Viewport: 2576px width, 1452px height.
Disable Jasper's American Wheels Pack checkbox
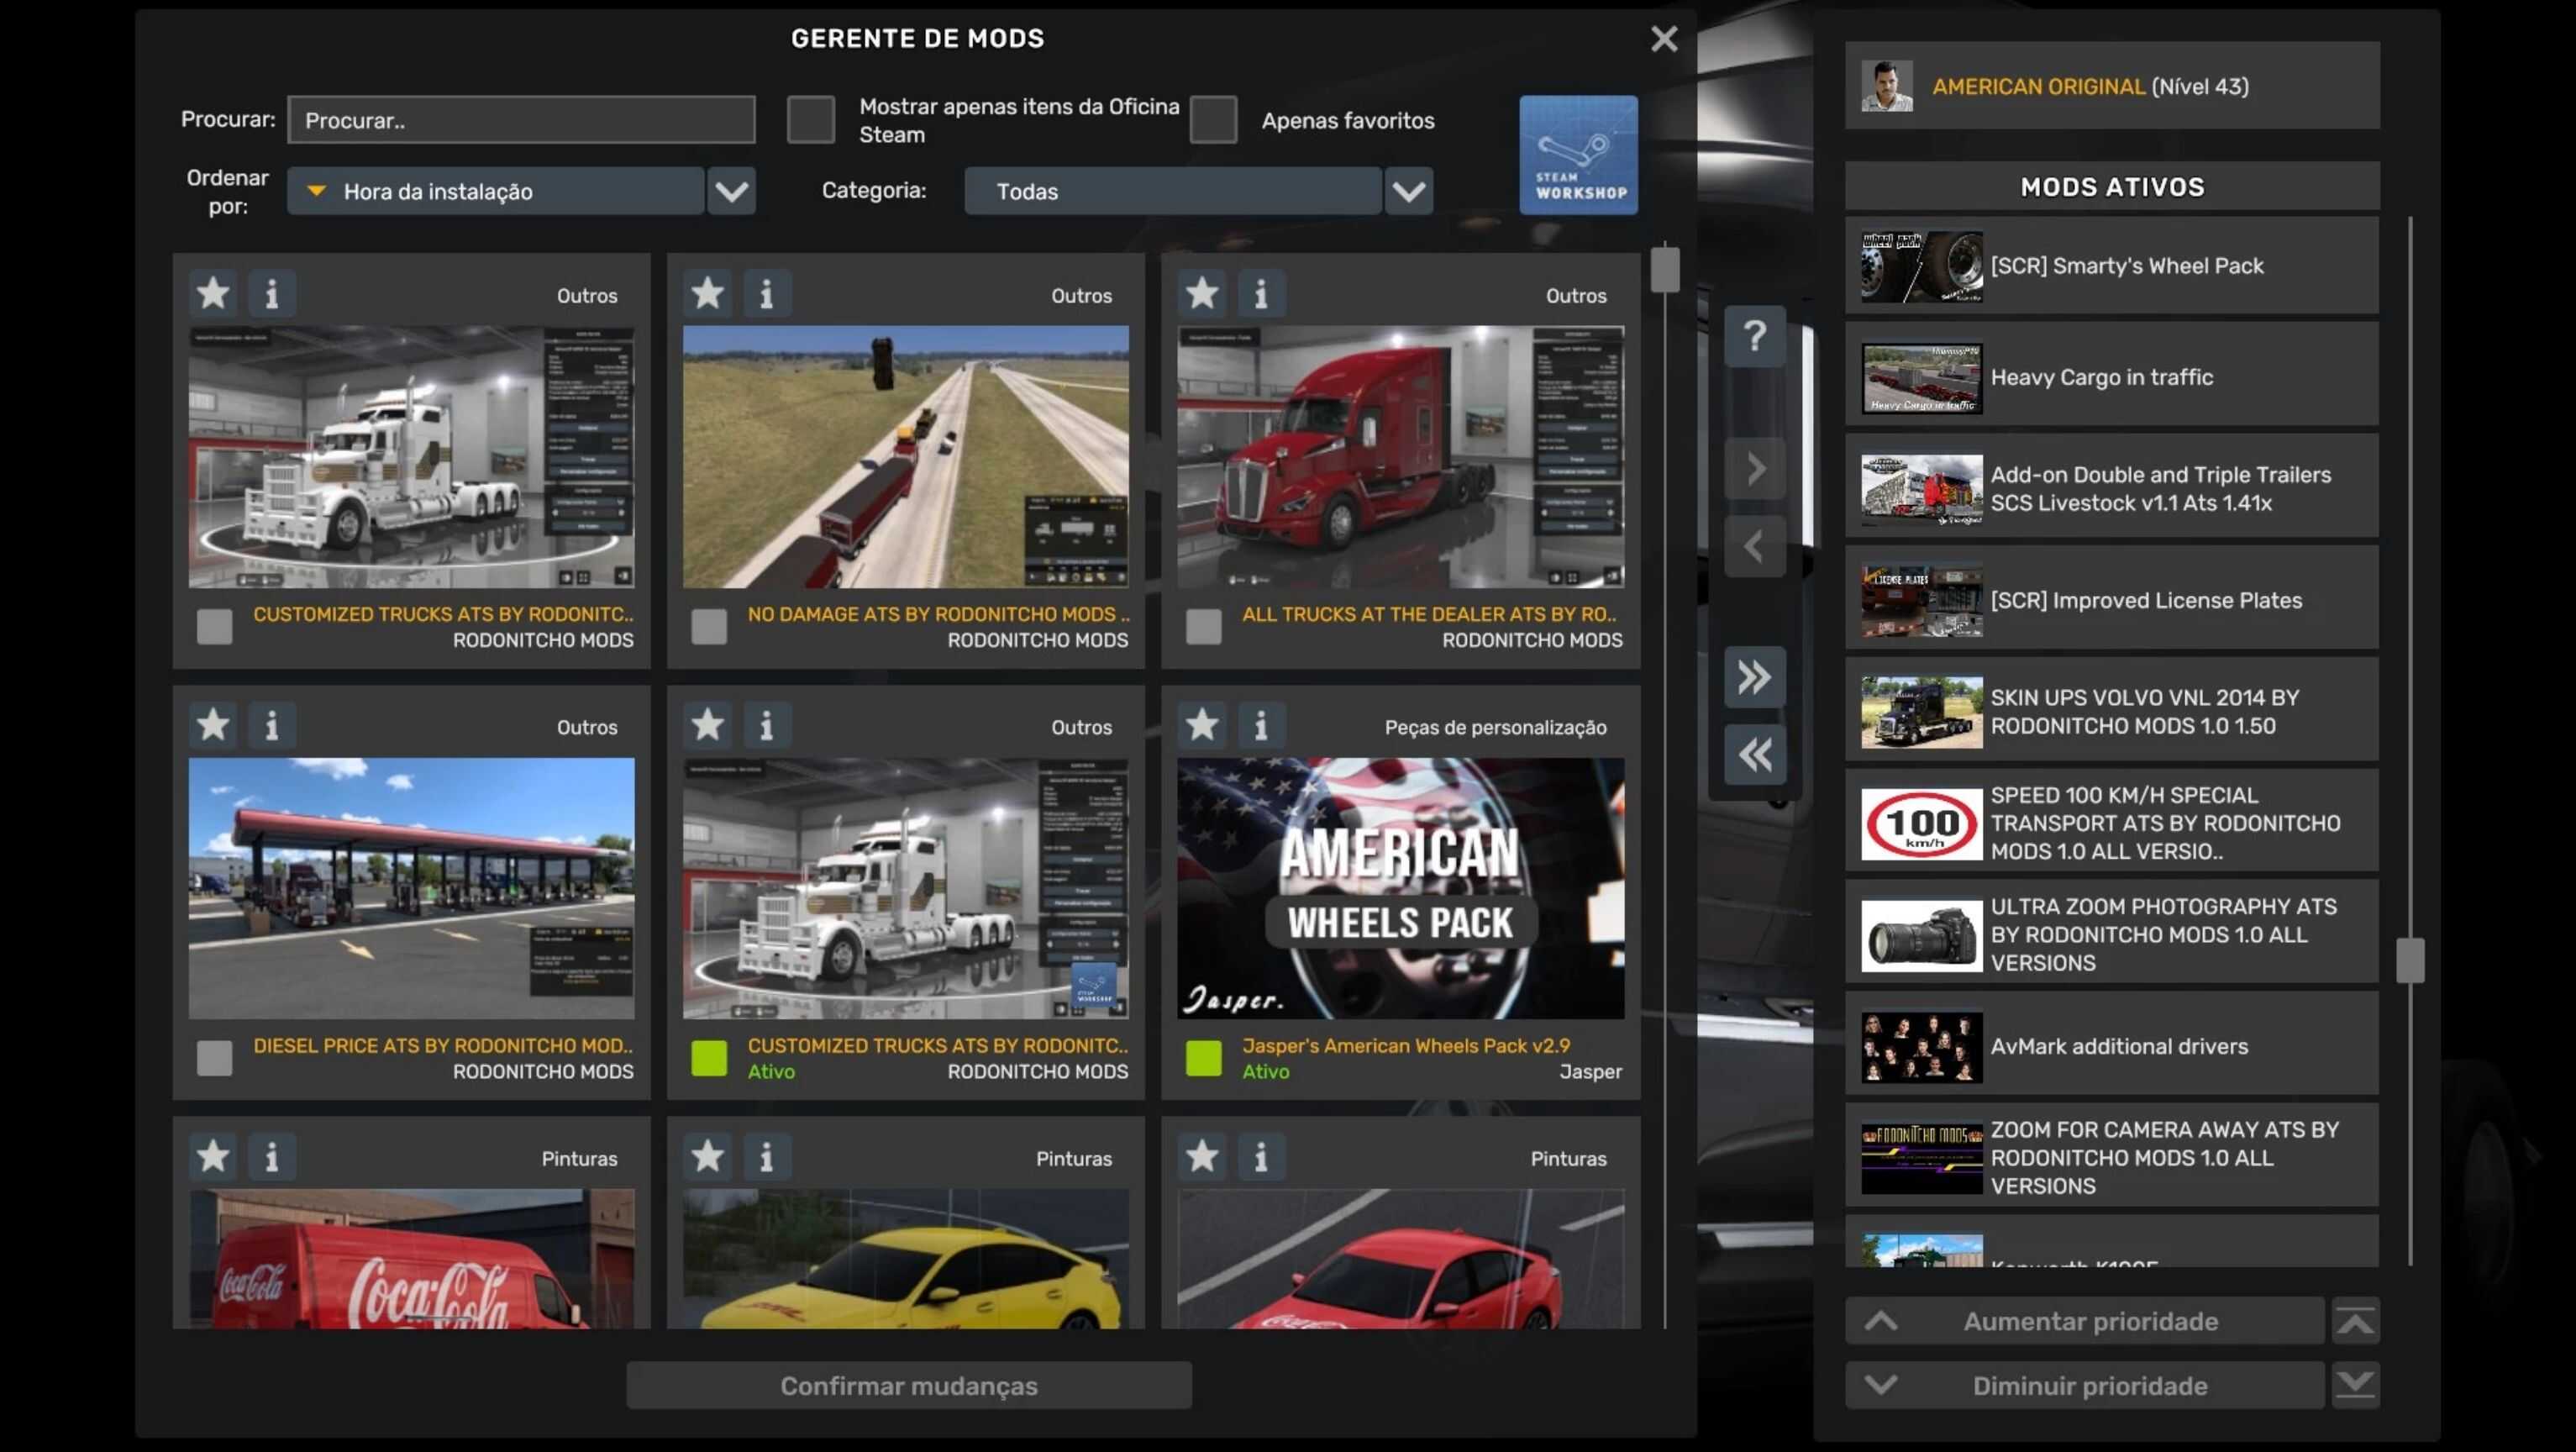coord(1203,1058)
